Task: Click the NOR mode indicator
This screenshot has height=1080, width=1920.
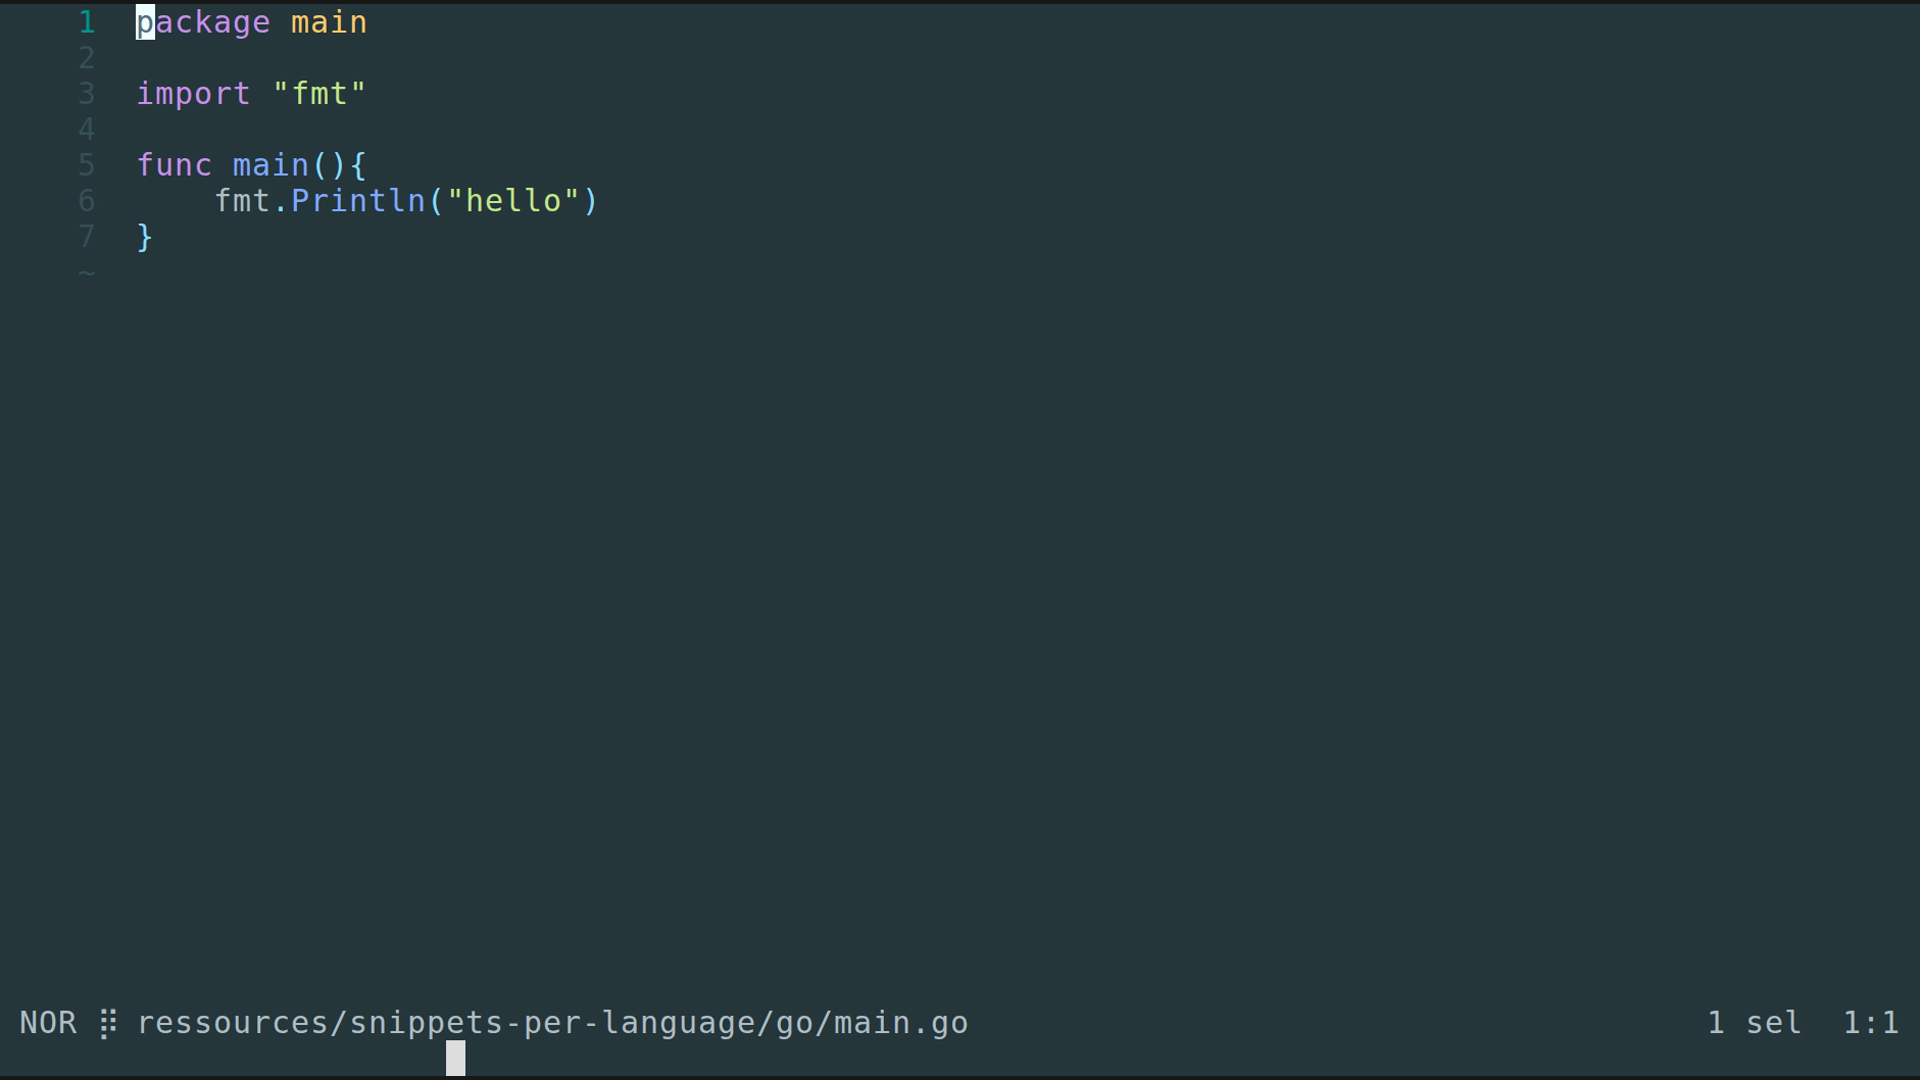Action: (x=48, y=1023)
